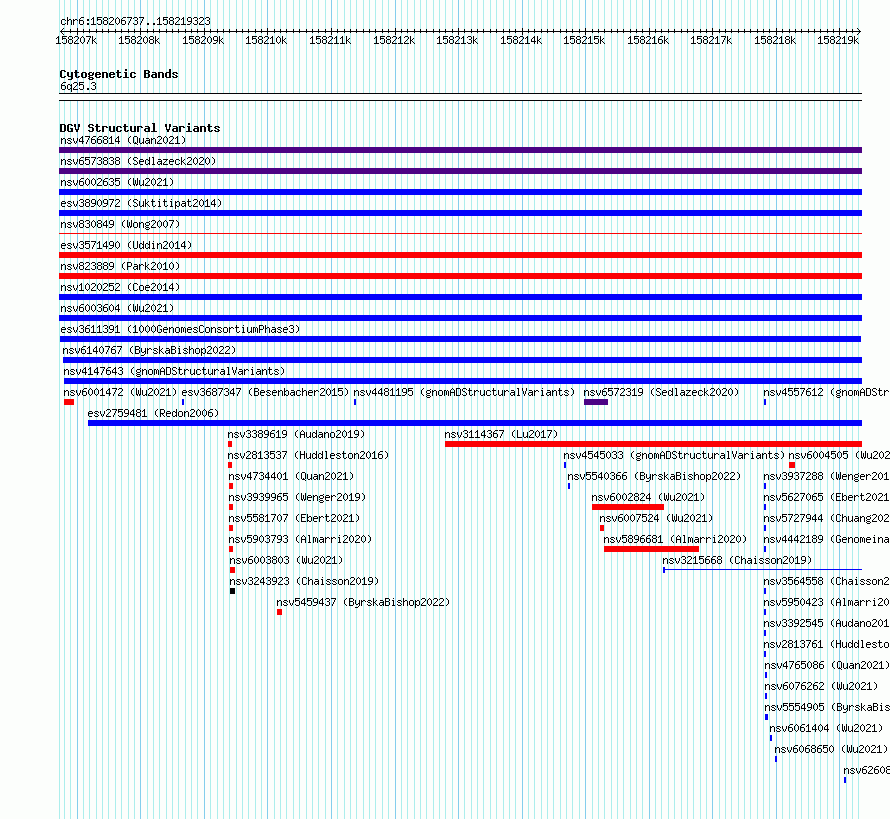Image resolution: width=890 pixels, height=819 pixels.
Task: Open nsv4765086 (Quan2021) label
Action: 827,665
